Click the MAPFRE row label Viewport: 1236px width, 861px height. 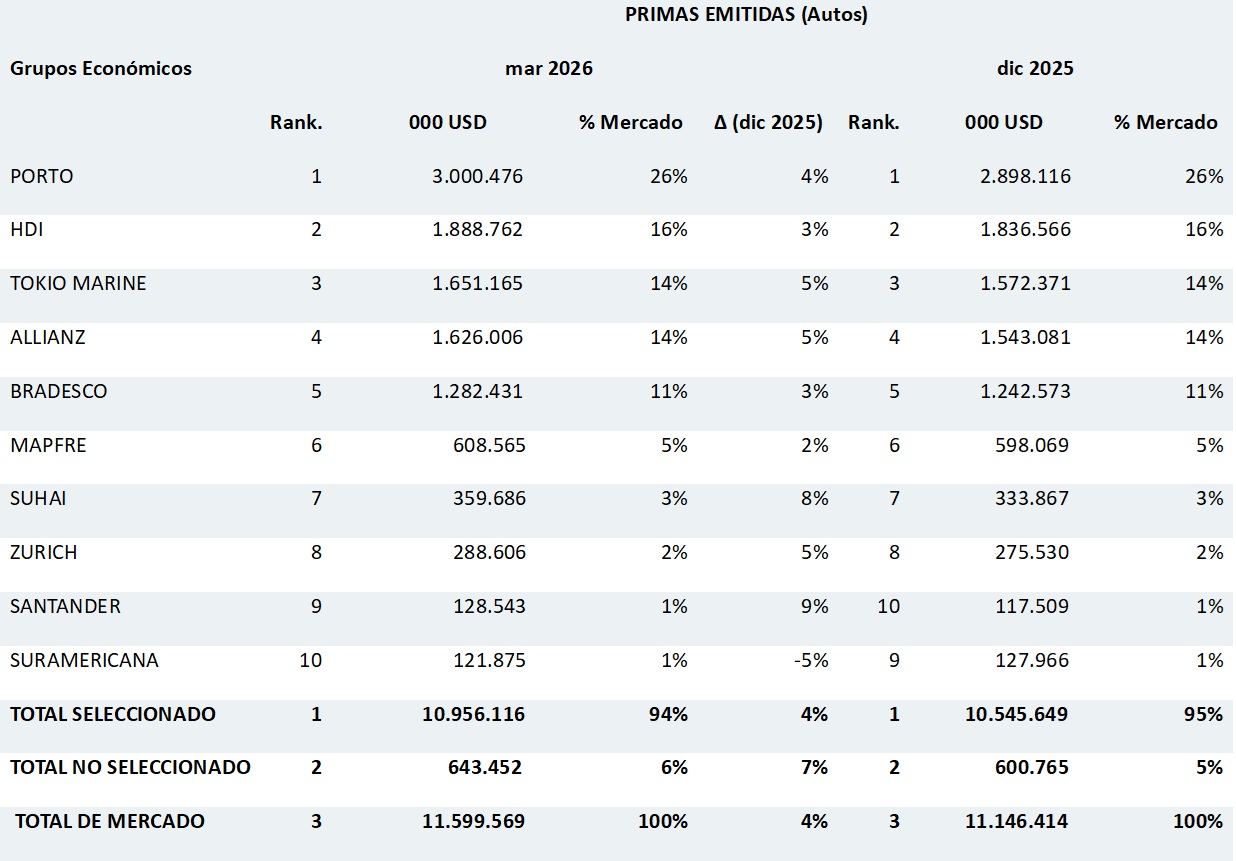pos(48,445)
